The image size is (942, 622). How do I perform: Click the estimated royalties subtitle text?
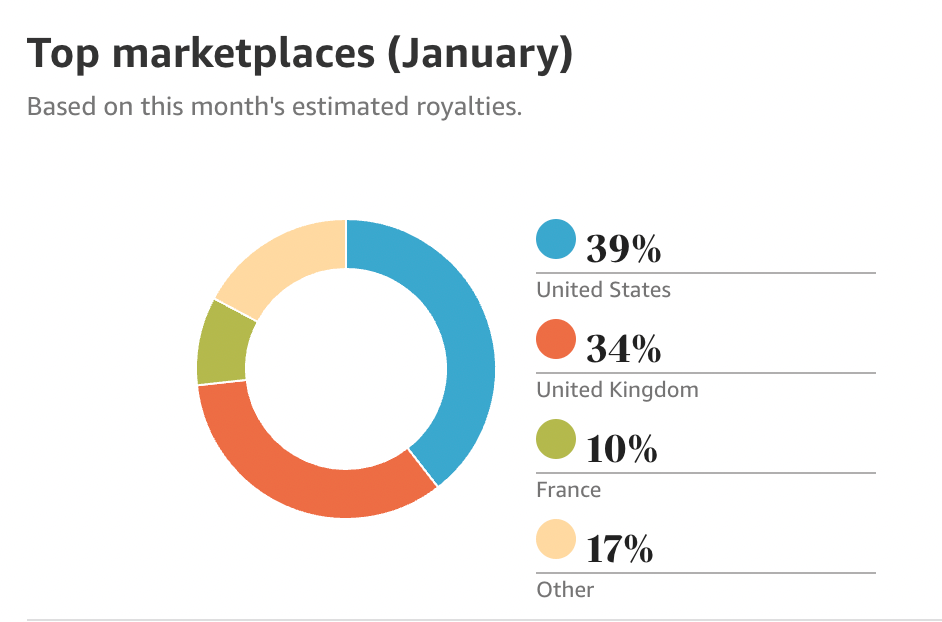(x=274, y=106)
